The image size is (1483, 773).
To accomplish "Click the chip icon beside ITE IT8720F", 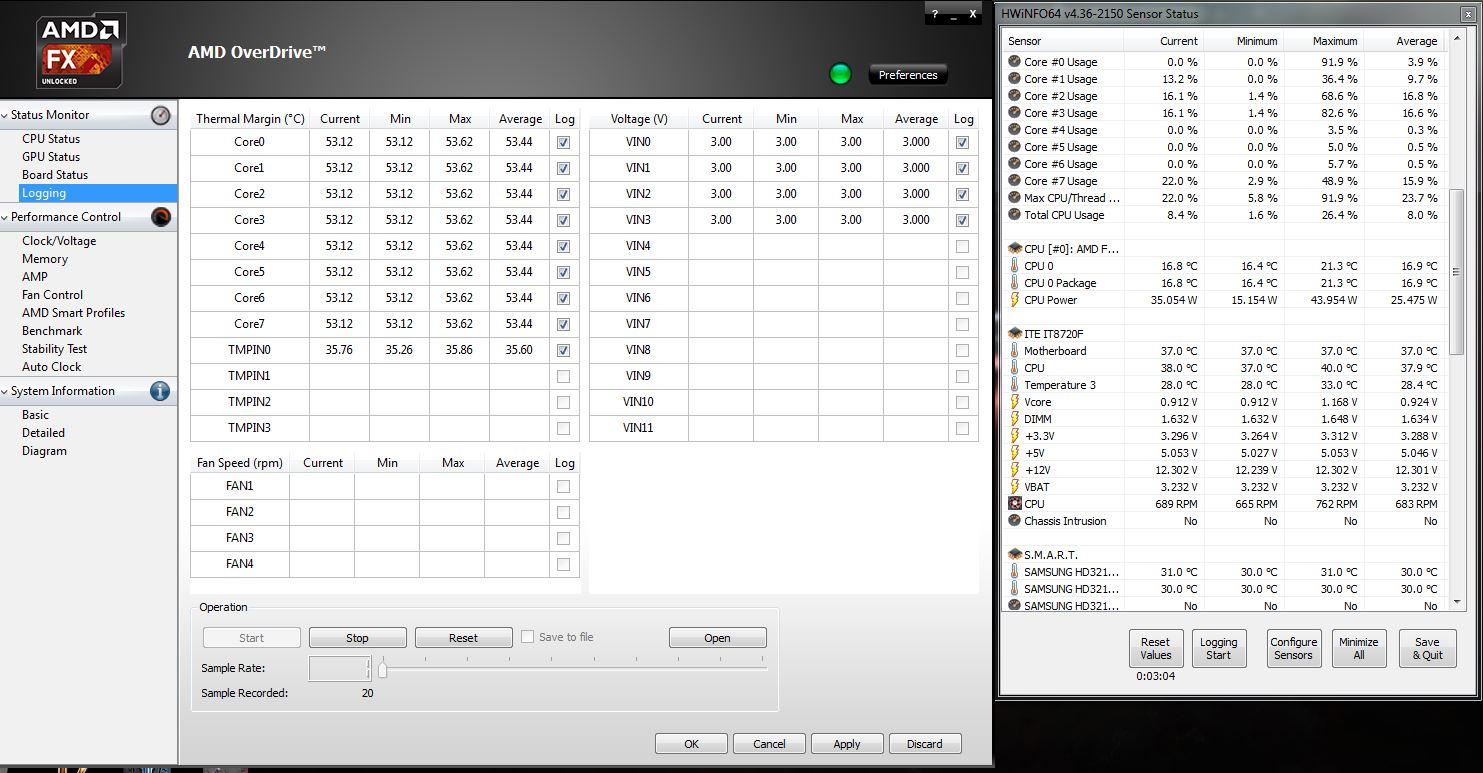I will point(1014,334).
